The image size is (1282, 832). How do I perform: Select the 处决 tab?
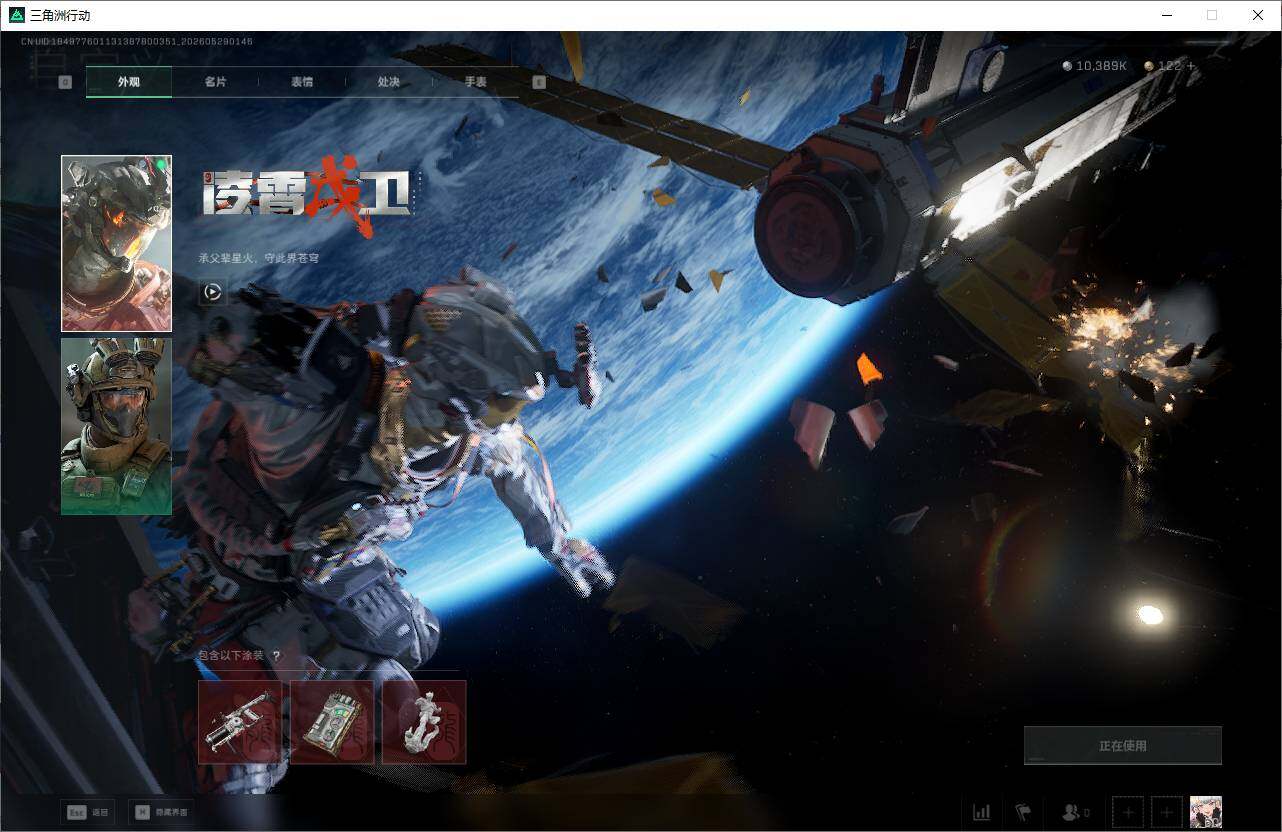[x=389, y=82]
